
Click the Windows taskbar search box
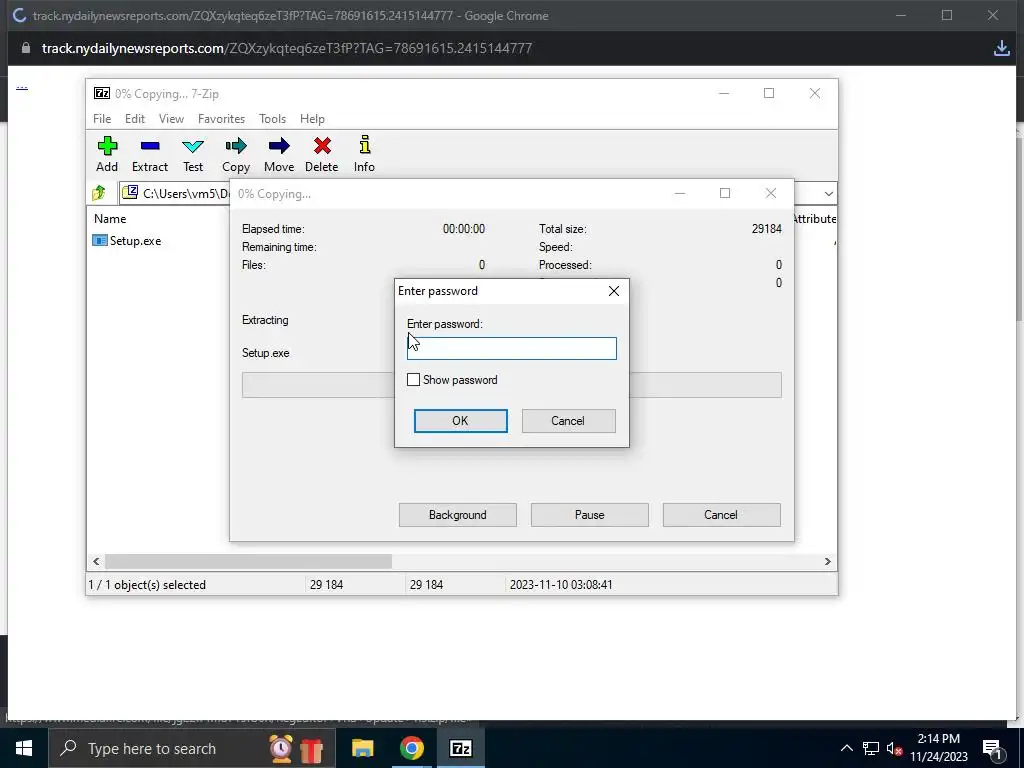[193, 748]
